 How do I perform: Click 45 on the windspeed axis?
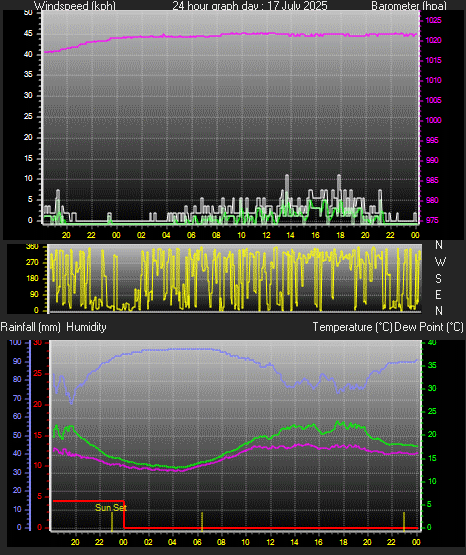pyautogui.click(x=28, y=34)
